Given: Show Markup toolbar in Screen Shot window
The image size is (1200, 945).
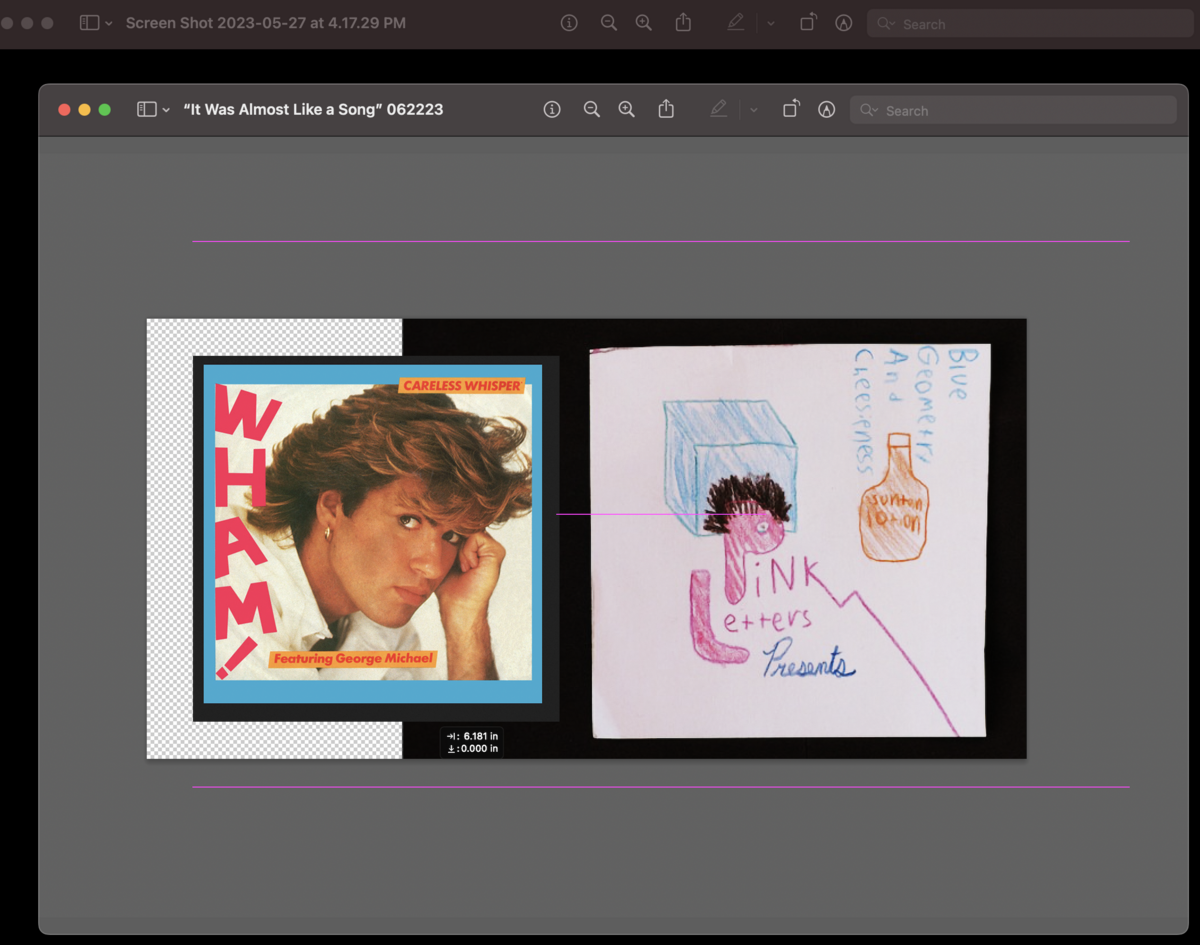Looking at the screenshot, I should (843, 23).
